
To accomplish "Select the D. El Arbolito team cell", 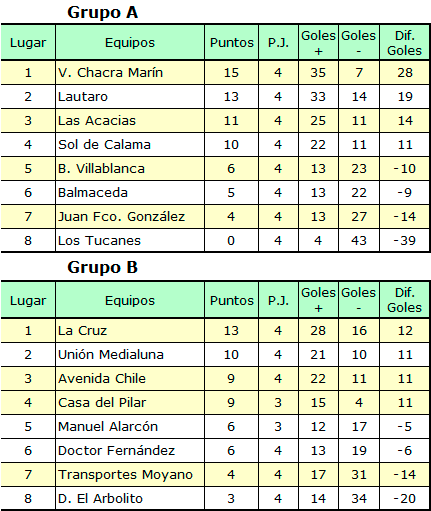I will point(130,498).
